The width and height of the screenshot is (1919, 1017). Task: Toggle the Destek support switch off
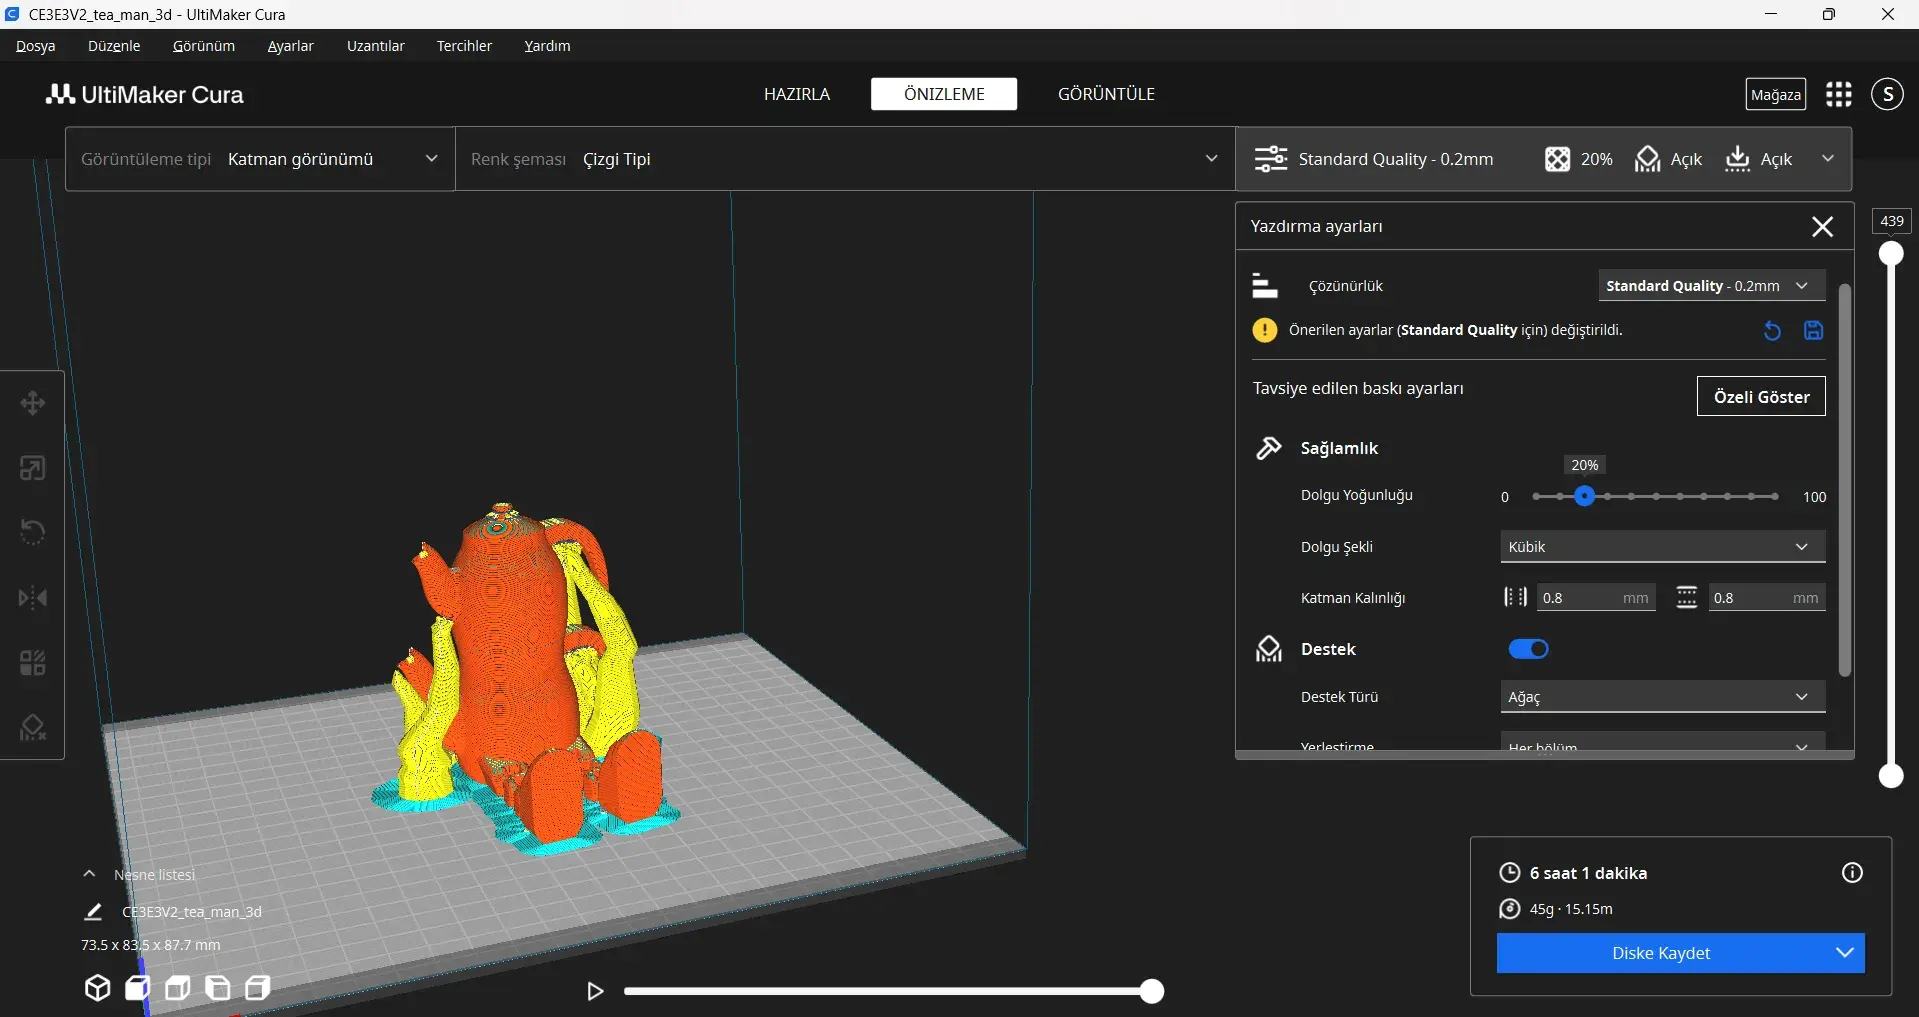1528,649
